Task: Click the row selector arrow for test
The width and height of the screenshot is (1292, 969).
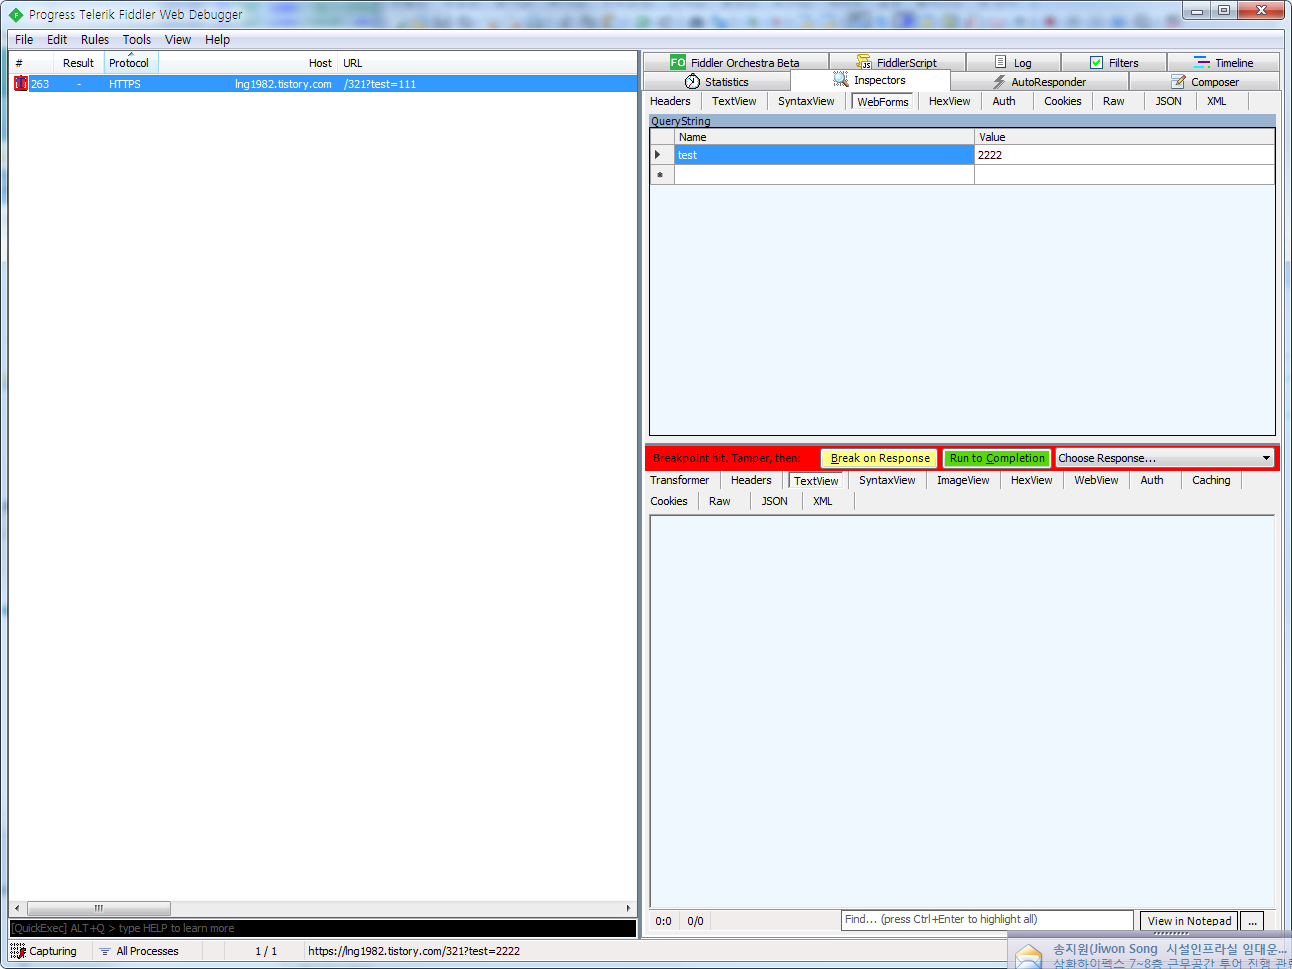Action: 658,155
